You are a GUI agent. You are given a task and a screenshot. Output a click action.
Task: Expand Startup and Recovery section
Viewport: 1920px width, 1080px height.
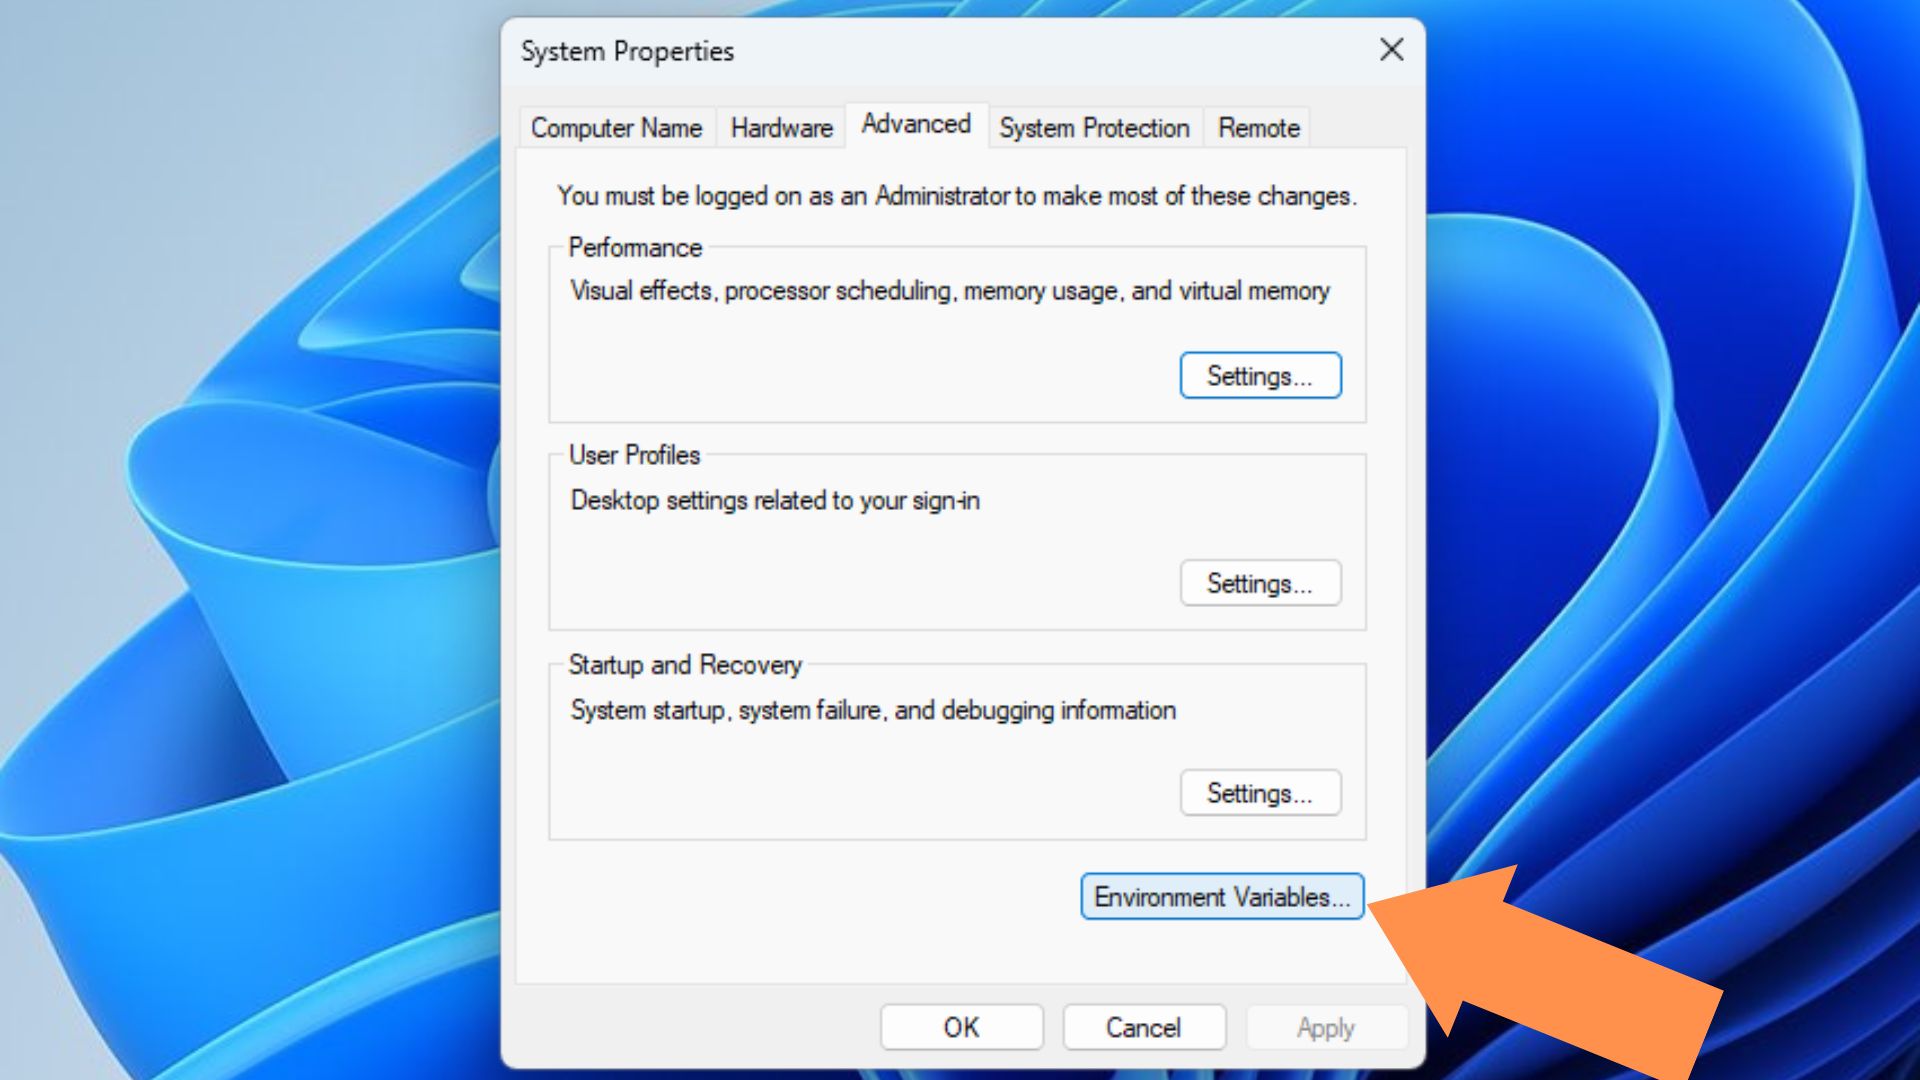tap(1261, 794)
